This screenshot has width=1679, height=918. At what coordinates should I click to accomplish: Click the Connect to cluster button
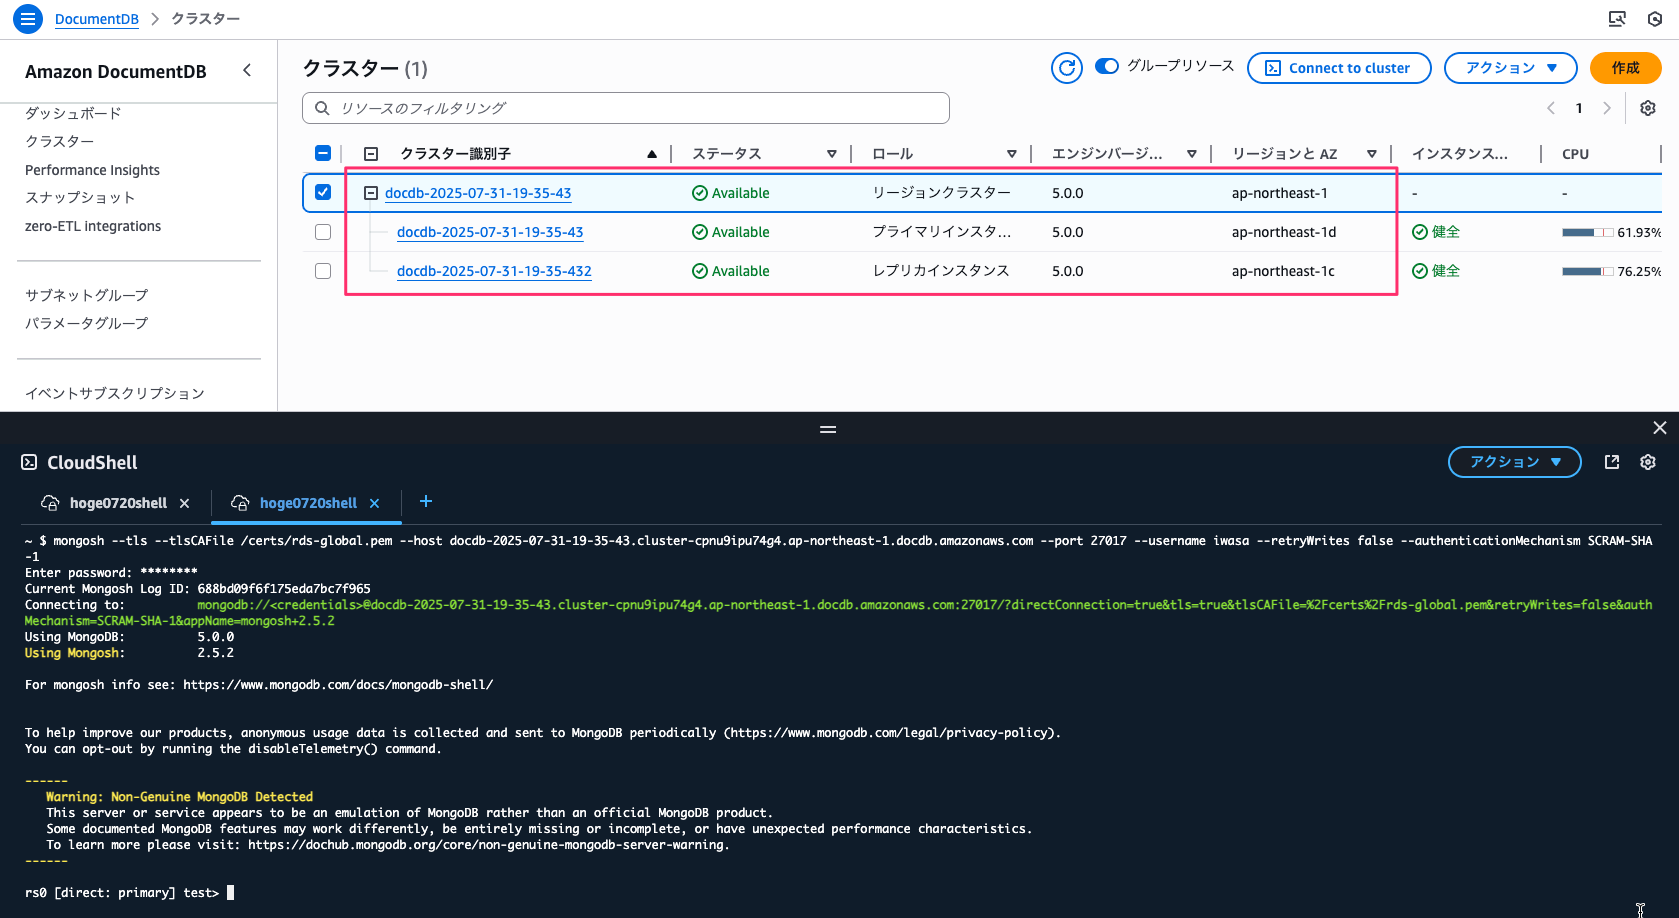point(1339,68)
